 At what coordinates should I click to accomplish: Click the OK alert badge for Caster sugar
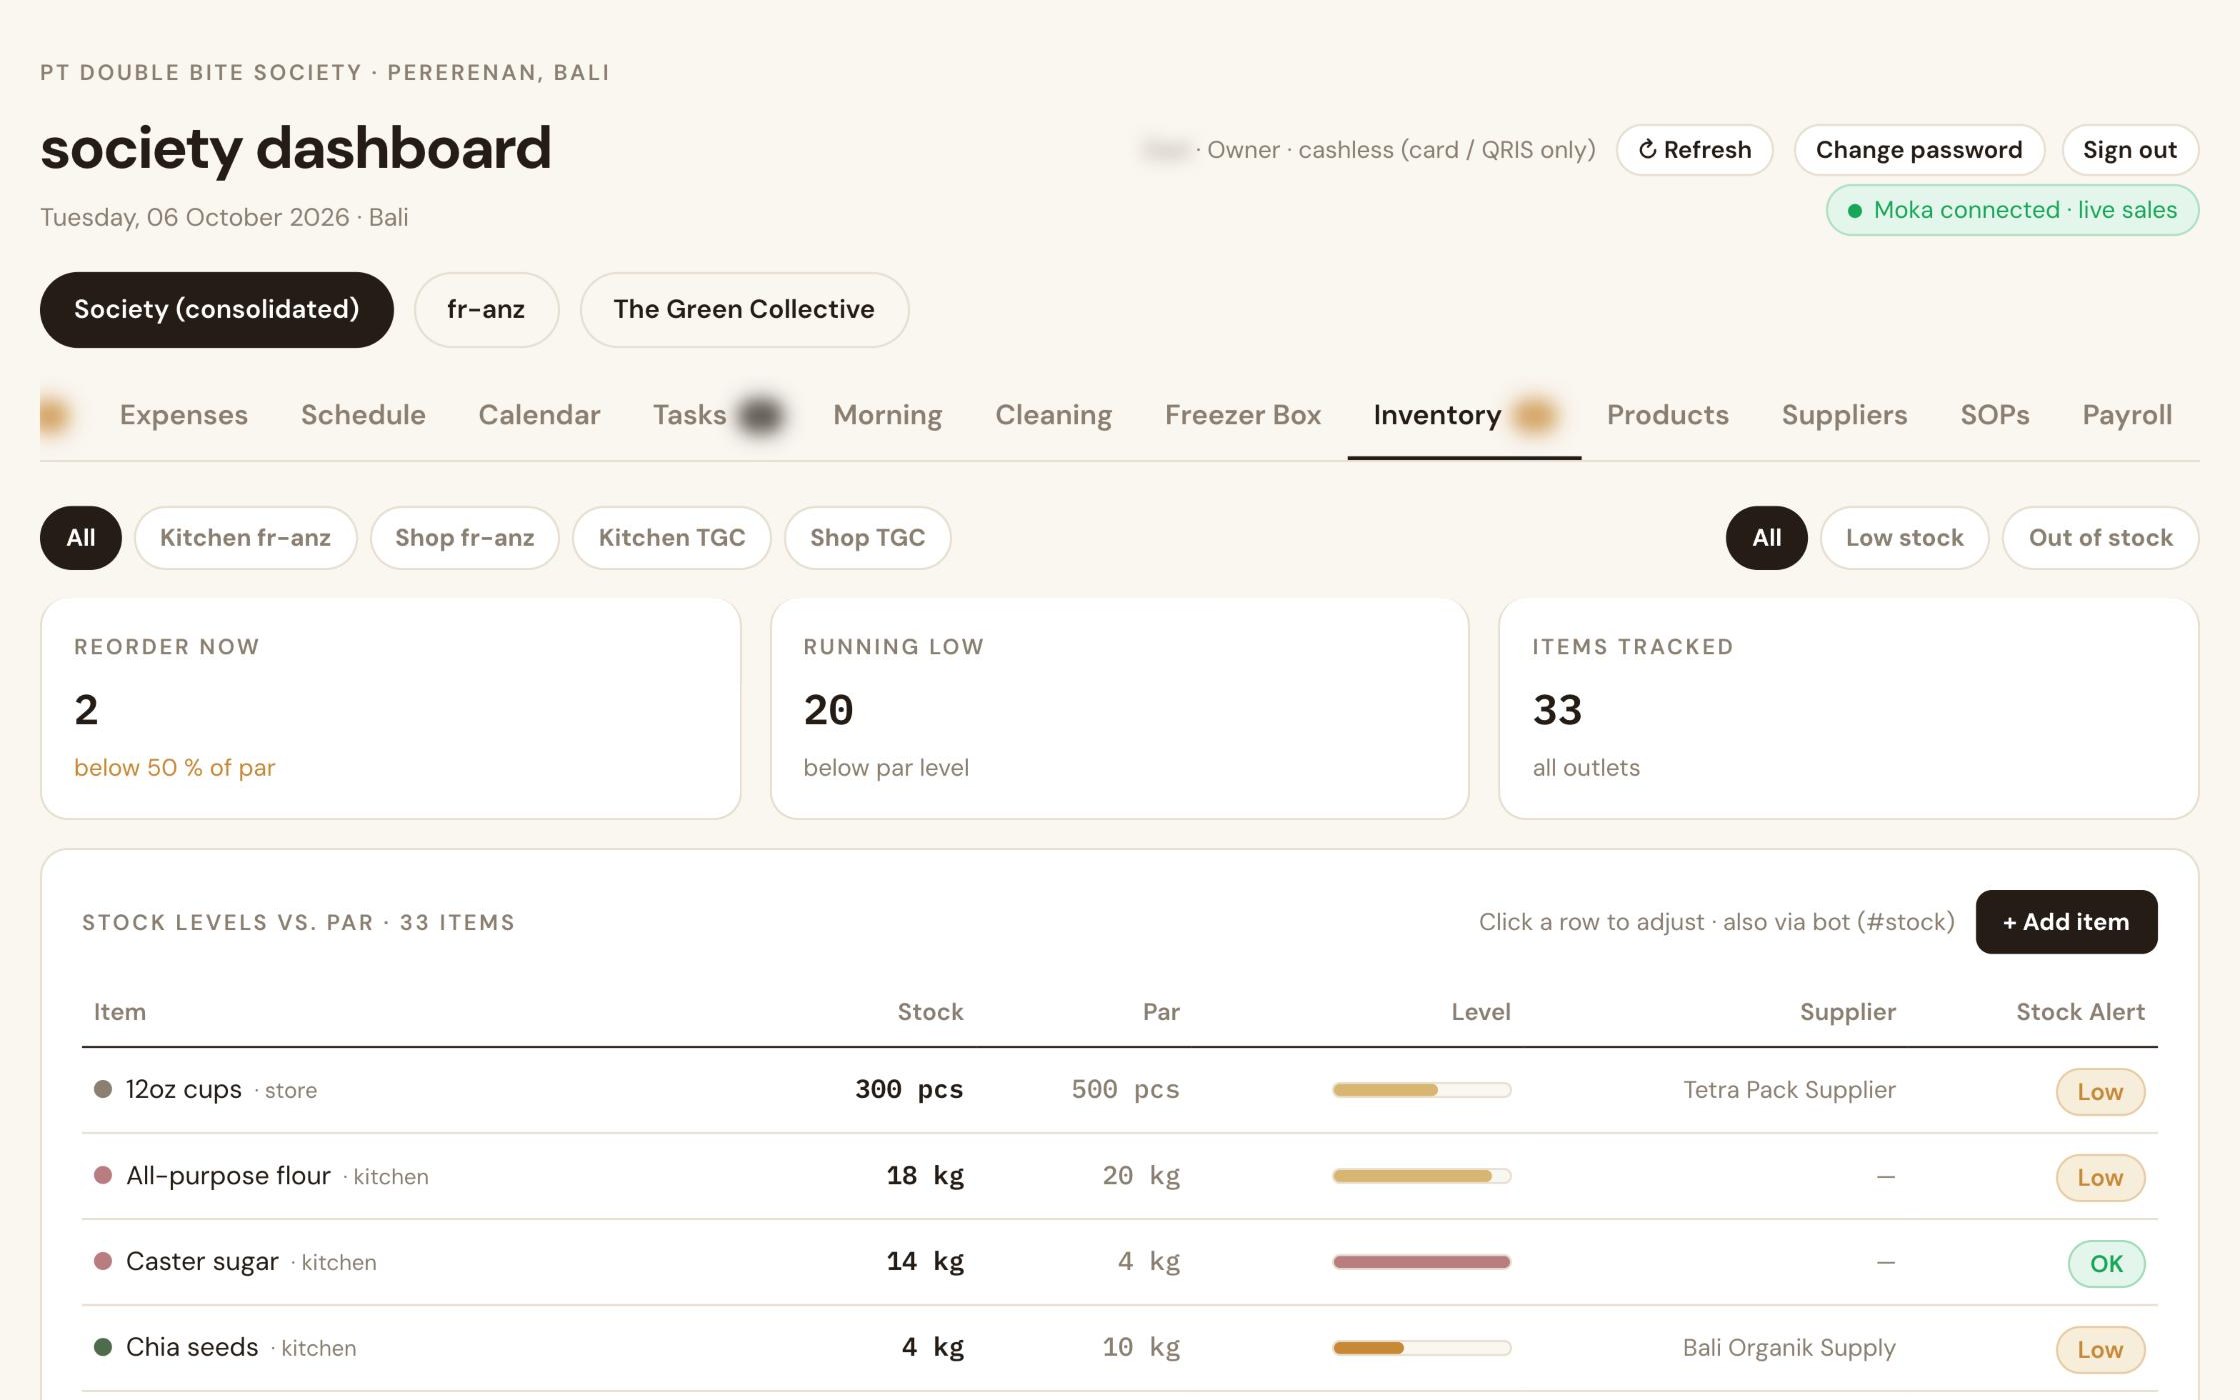coord(2106,1264)
